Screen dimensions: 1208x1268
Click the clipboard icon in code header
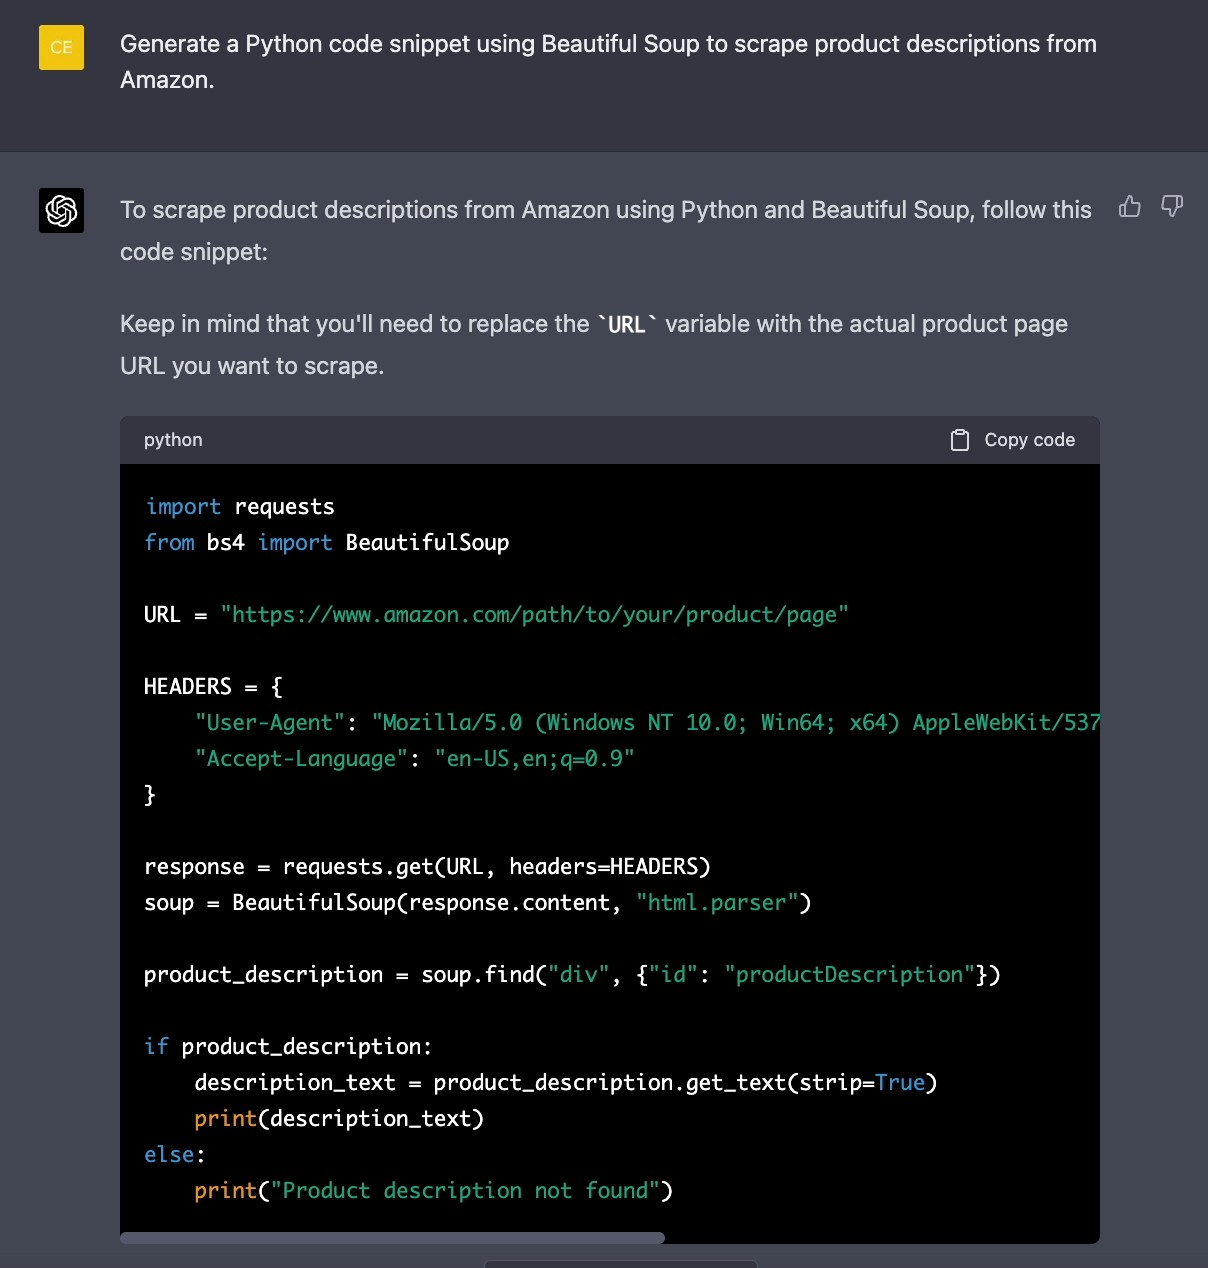point(959,440)
